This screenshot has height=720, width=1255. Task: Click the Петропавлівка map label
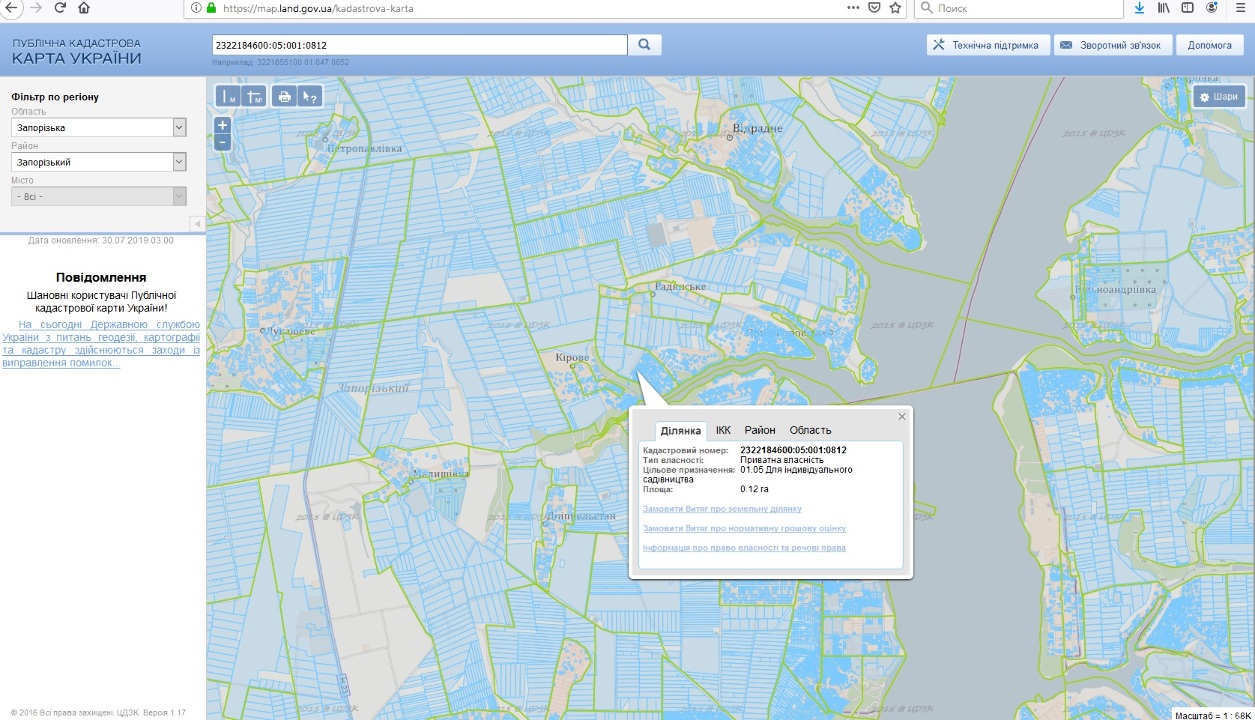pyautogui.click(x=365, y=149)
